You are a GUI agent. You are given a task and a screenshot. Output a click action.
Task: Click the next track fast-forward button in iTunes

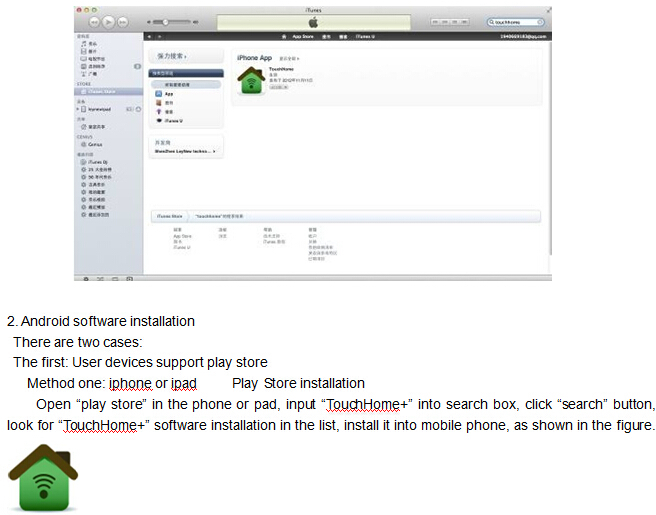[x=123, y=22]
